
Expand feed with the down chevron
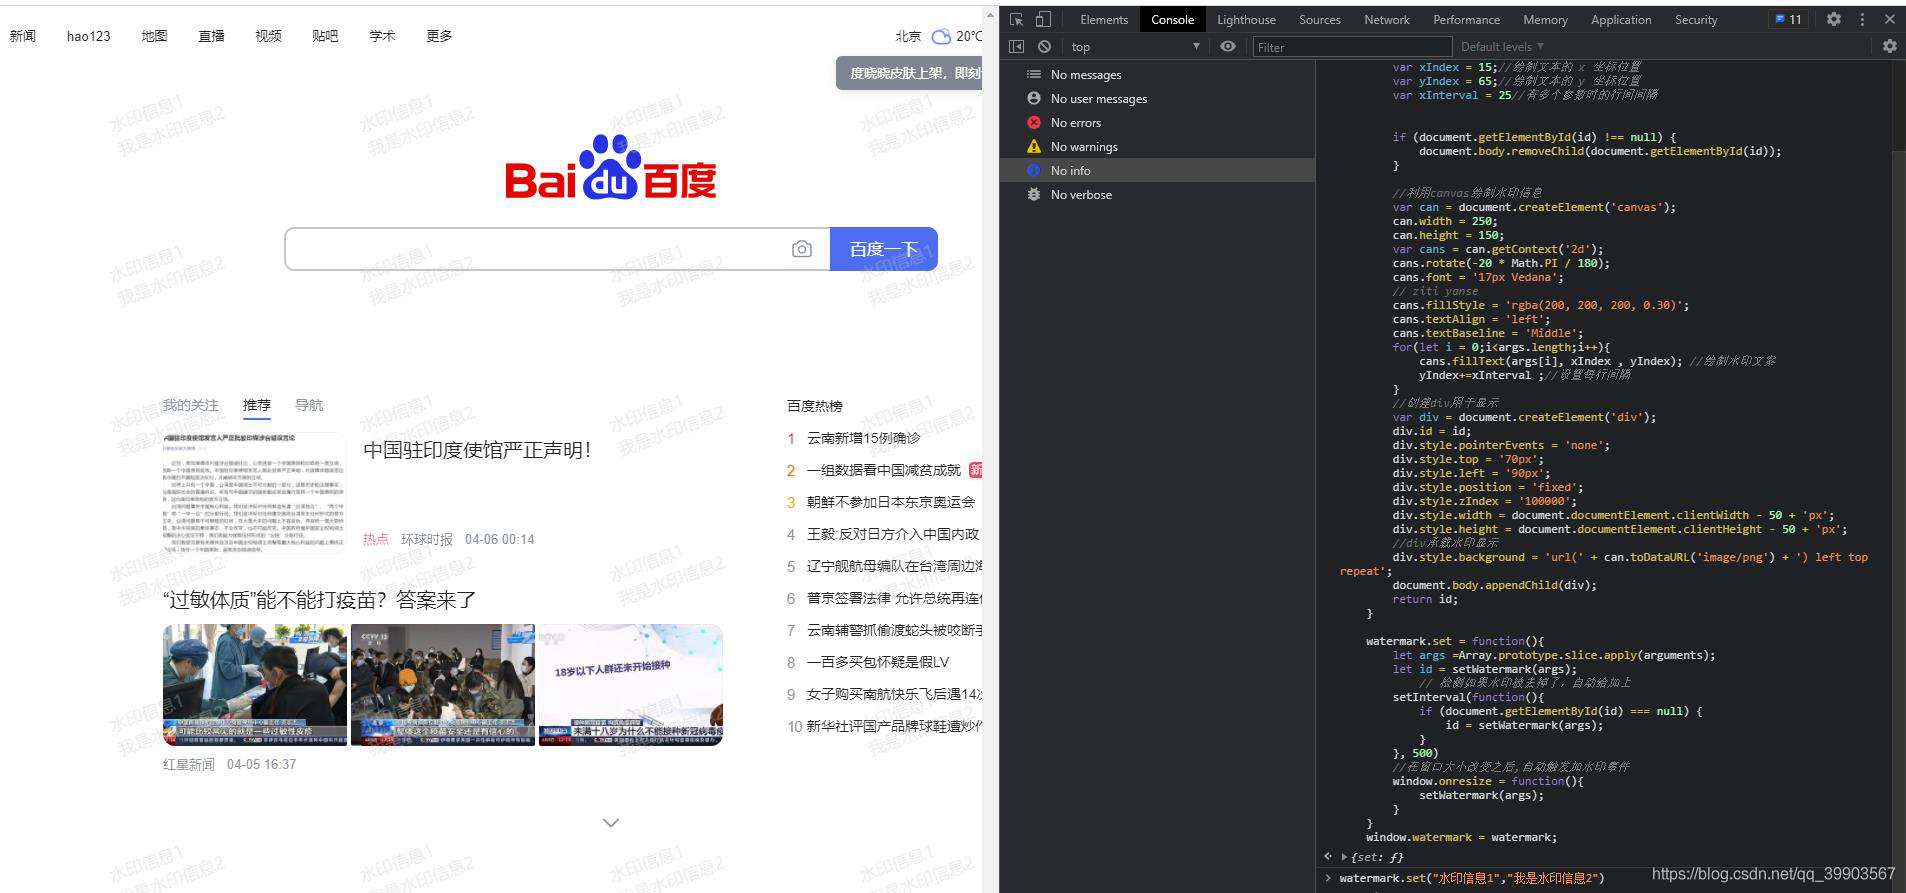[x=611, y=823]
